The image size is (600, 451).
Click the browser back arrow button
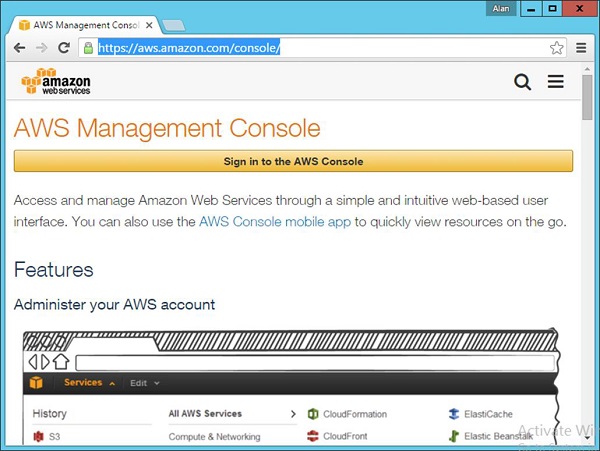coord(19,47)
